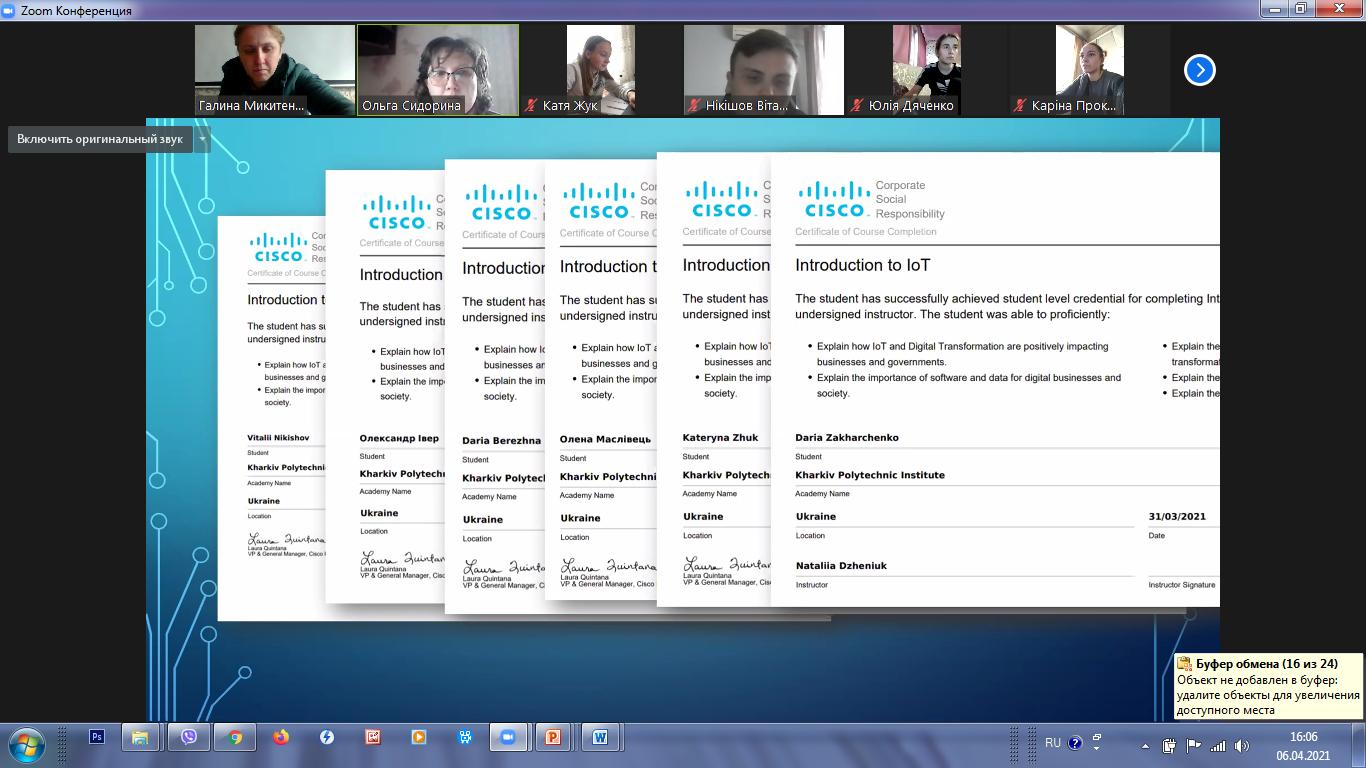Image resolution: width=1366 pixels, height=768 pixels.
Task: Click the Daria Berezhna certificate
Action: (x=495, y=387)
